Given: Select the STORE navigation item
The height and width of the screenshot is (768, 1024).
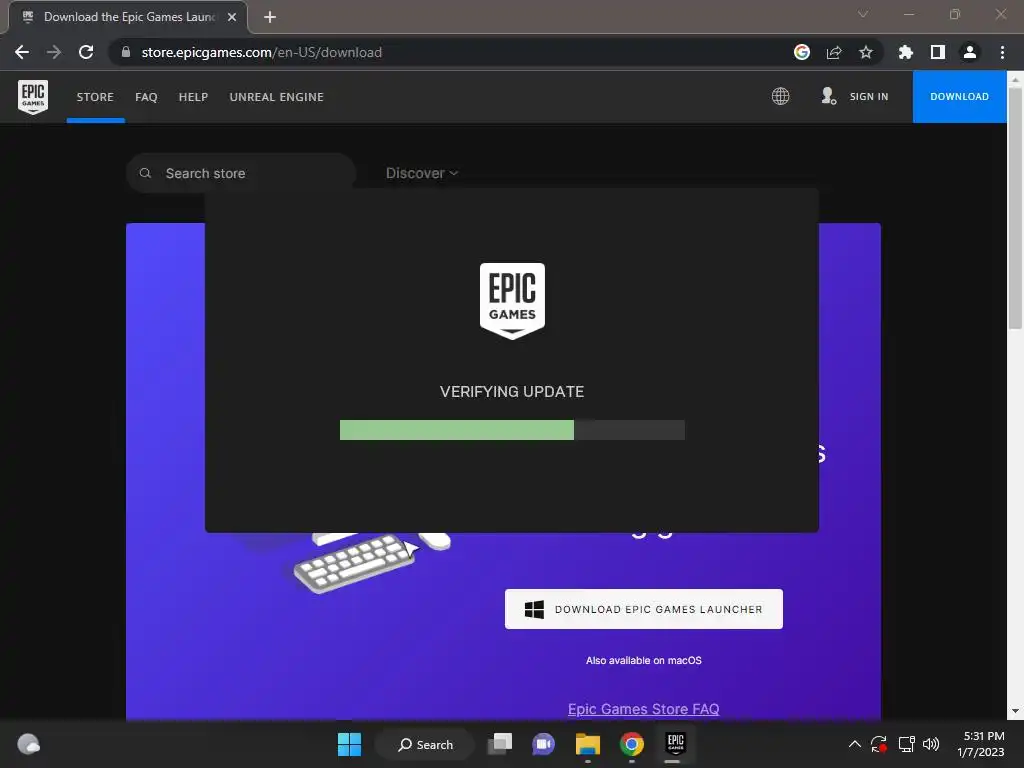Looking at the screenshot, I should coord(95,97).
